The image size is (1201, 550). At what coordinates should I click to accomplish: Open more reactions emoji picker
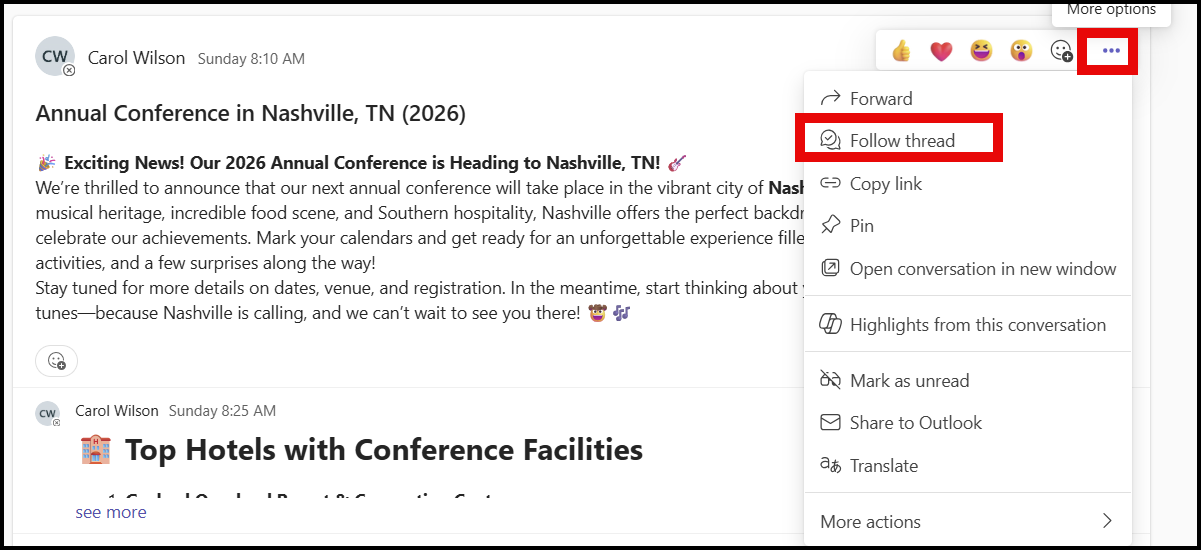pos(1061,51)
